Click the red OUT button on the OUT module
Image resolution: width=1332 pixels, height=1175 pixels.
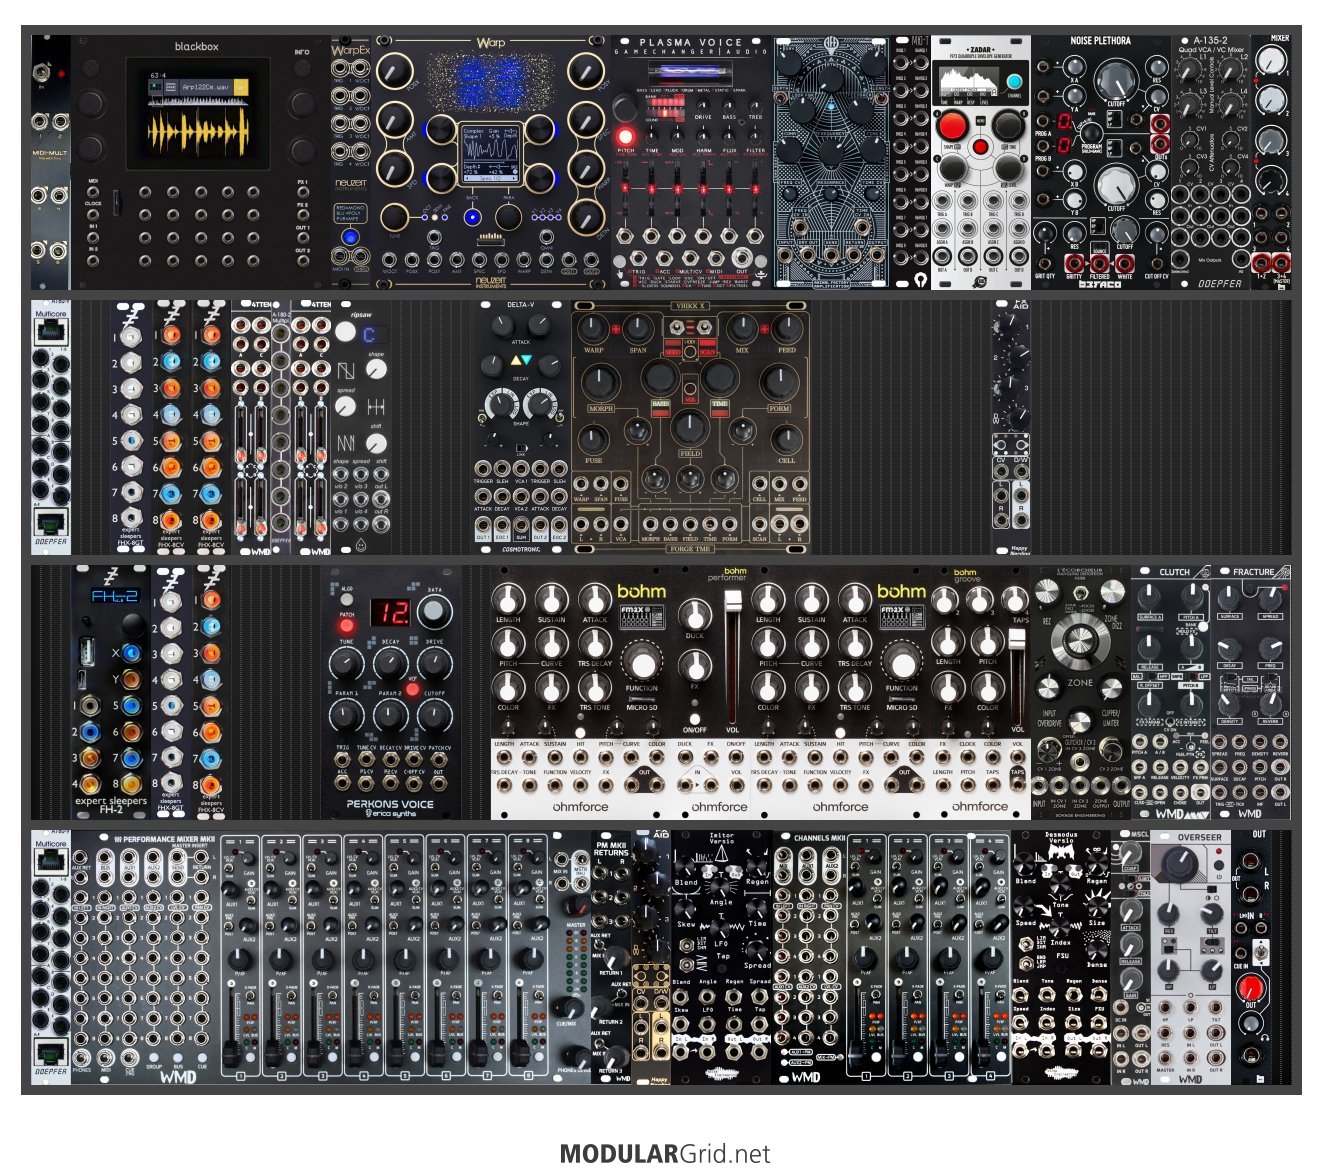click(1250, 988)
